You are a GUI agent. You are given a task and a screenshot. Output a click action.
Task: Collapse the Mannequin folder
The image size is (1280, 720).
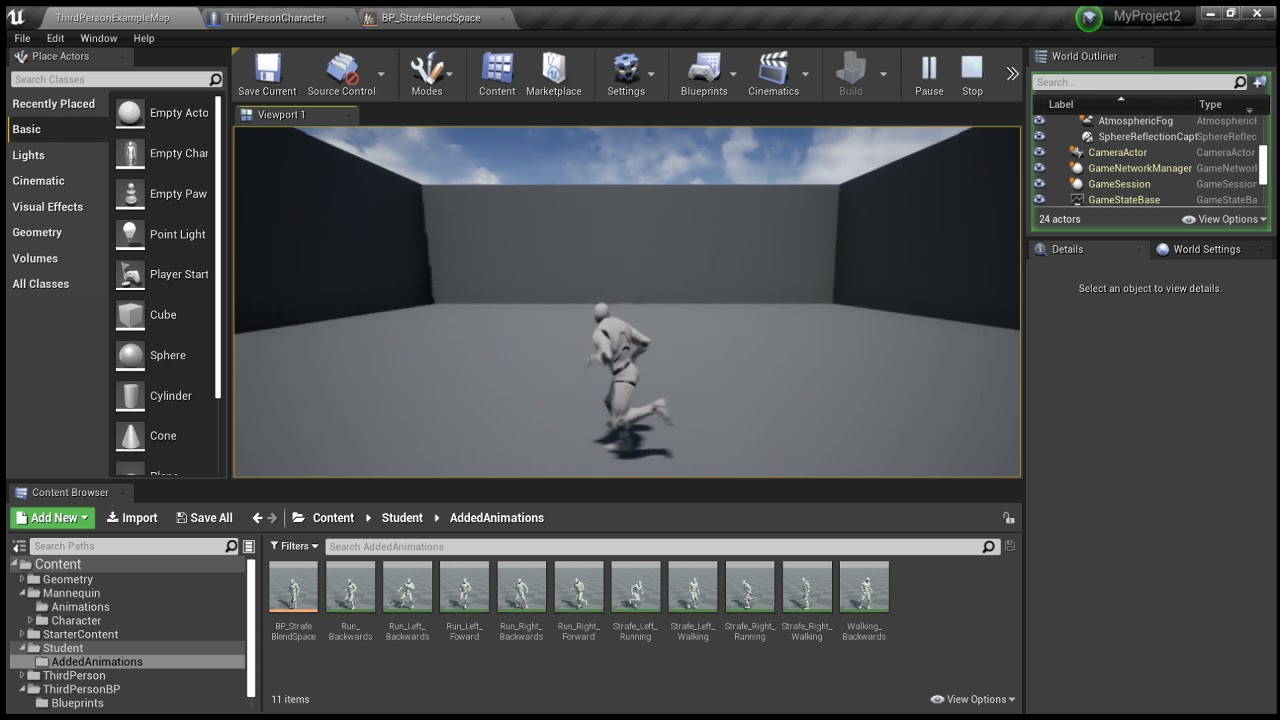click(x=22, y=593)
